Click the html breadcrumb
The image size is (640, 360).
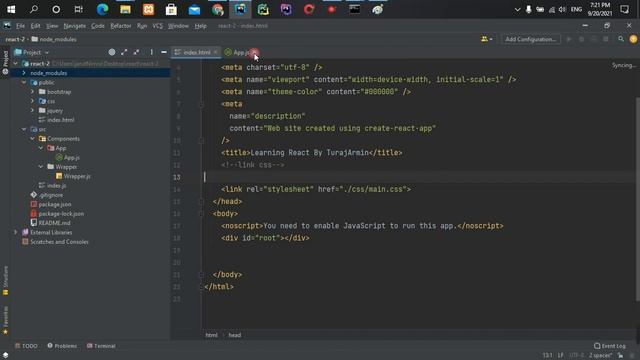click(x=211, y=335)
